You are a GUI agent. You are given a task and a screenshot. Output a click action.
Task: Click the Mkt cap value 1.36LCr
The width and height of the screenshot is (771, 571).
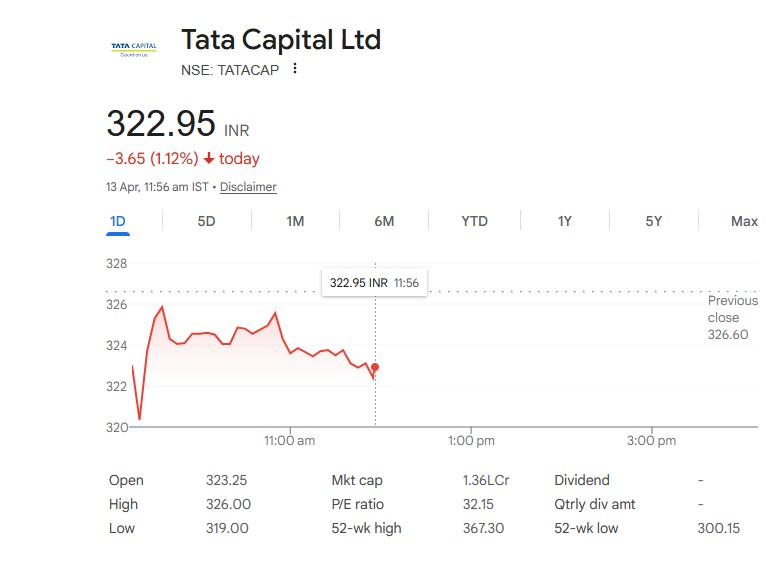479,480
